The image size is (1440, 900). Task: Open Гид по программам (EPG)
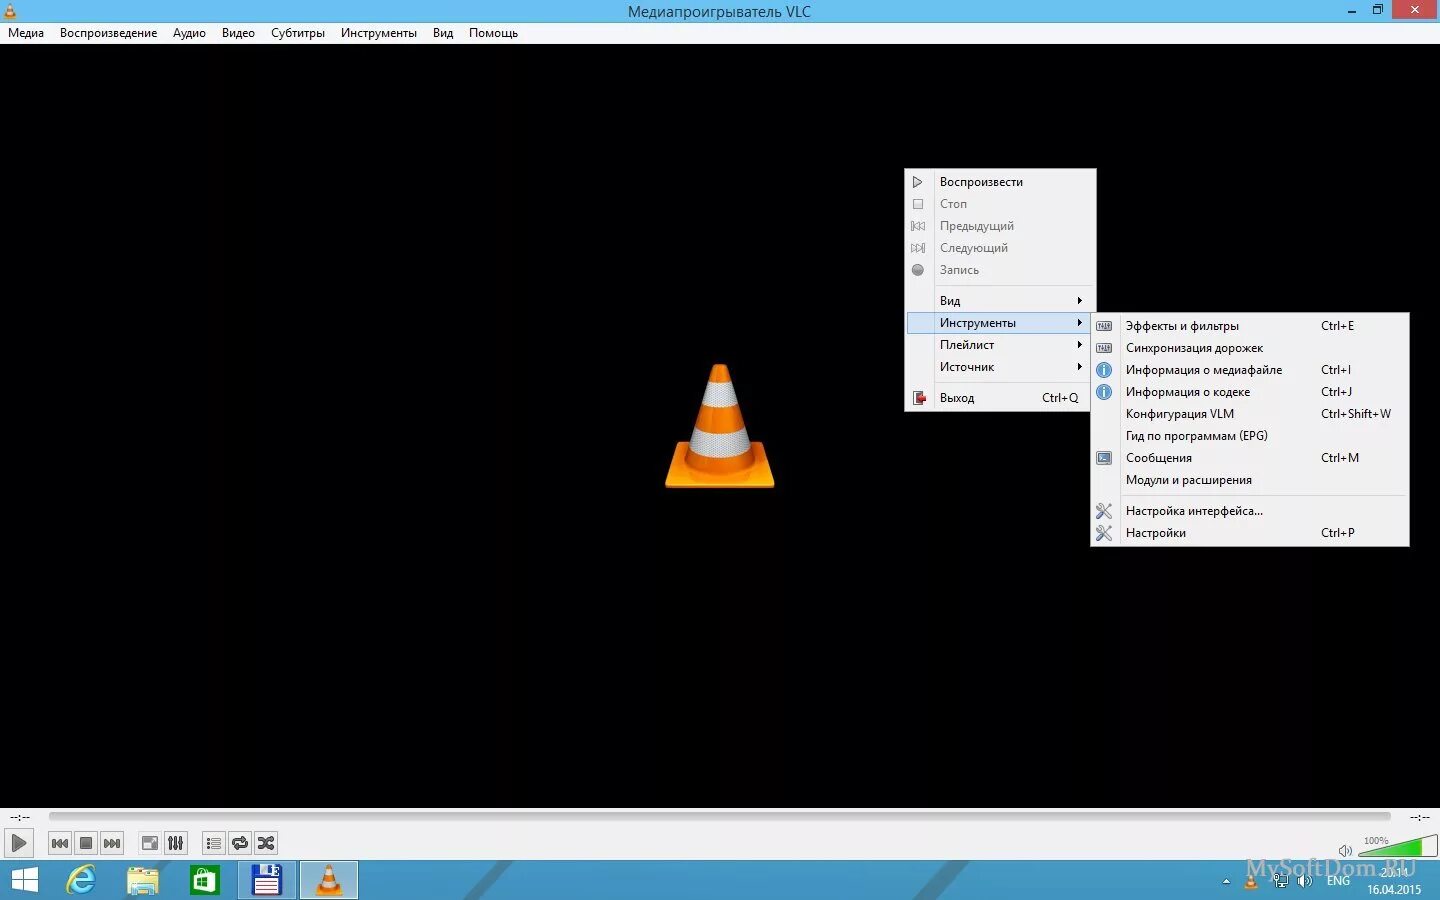[x=1250, y=436]
